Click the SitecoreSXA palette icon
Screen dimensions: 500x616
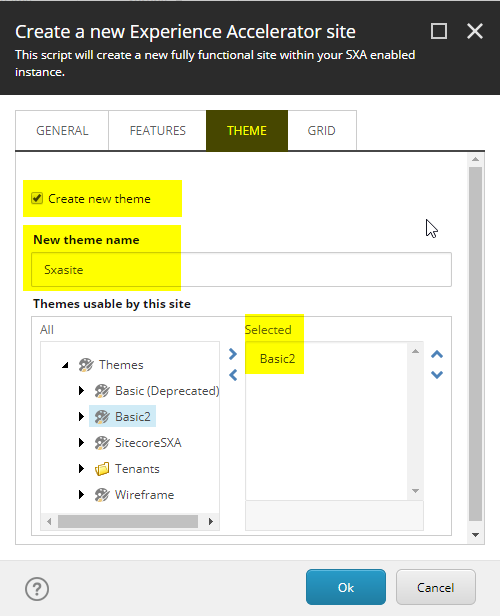102,443
